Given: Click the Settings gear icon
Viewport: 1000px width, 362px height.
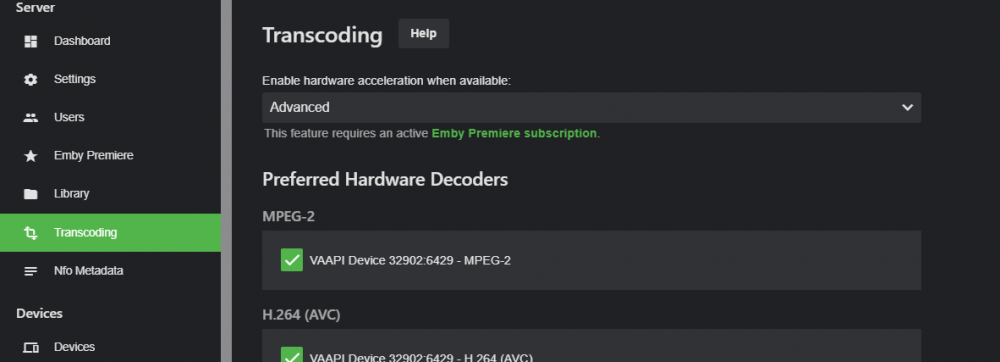Looking at the screenshot, I should 31,80.
